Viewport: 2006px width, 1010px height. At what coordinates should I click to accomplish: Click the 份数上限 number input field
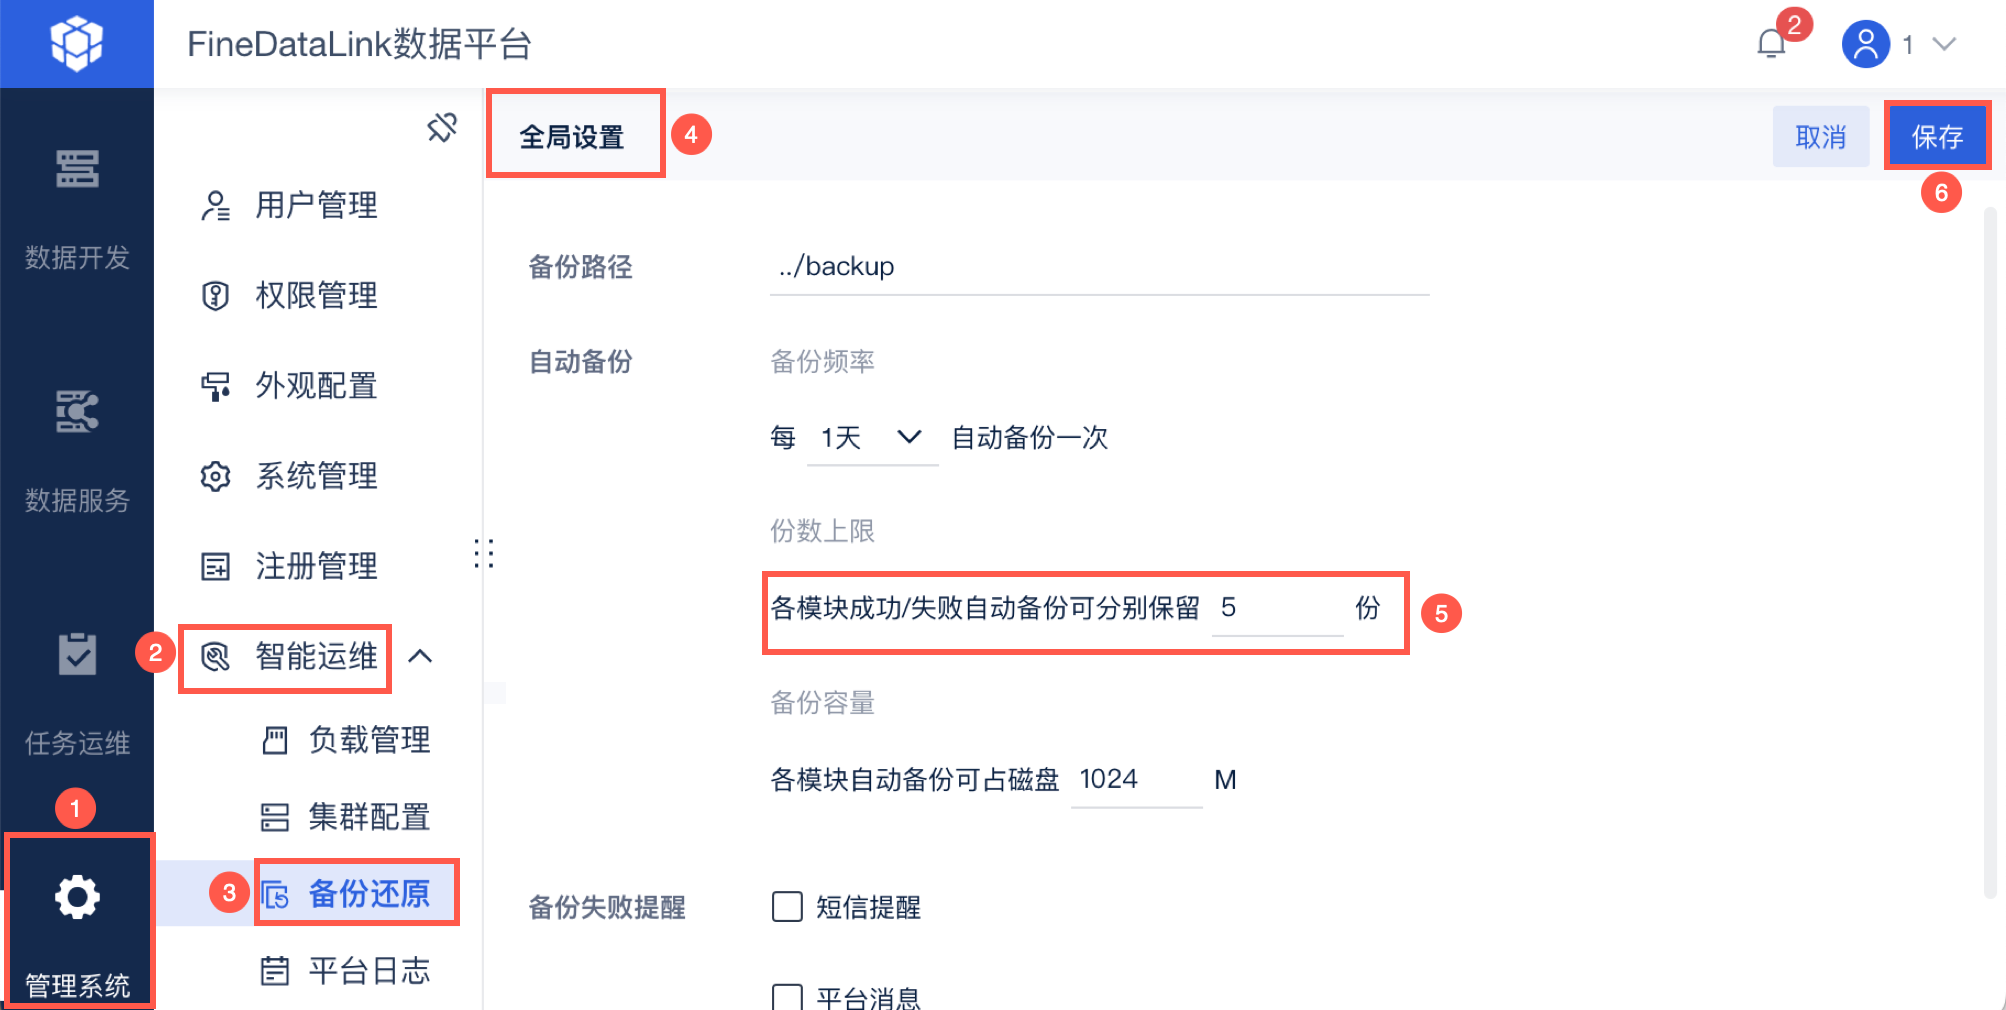coord(1276,608)
